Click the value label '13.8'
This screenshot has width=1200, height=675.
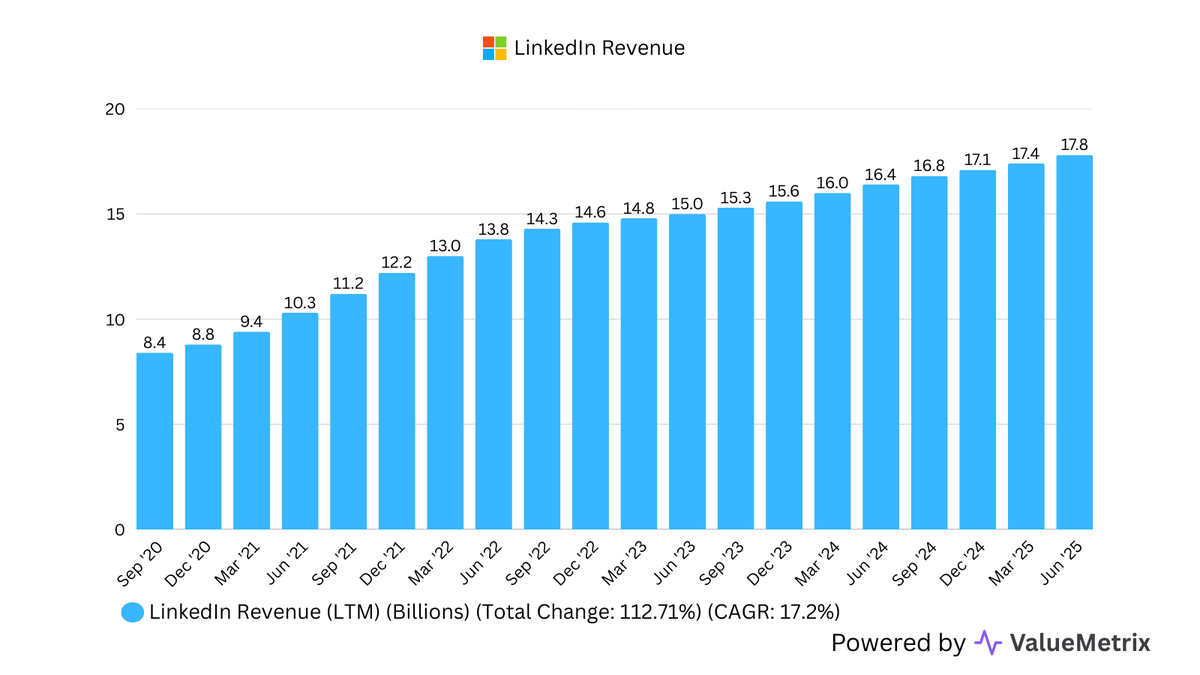pos(493,229)
